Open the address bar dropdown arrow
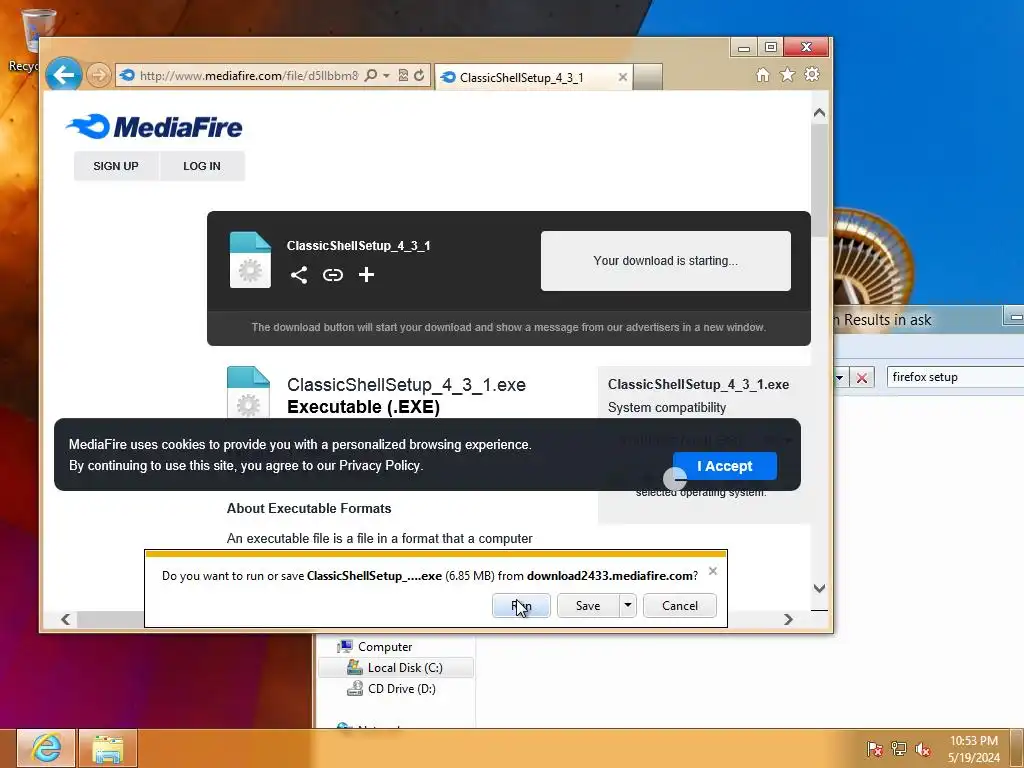Screen dimensions: 1024x768 [387, 76]
